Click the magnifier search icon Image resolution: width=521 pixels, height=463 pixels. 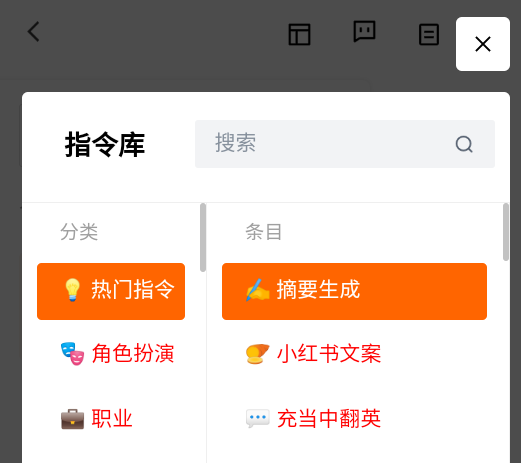coord(464,144)
